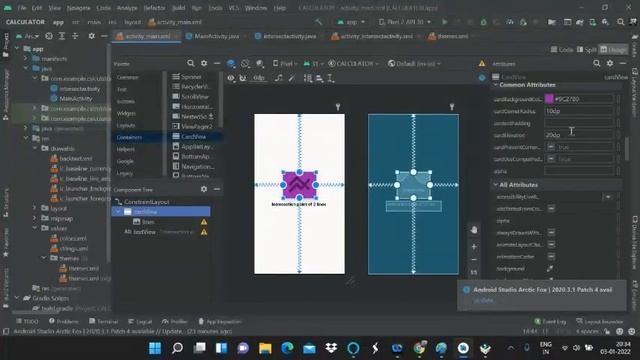Open the Pixel device dropdown
The width and height of the screenshot is (640, 360).
(x=285, y=64)
